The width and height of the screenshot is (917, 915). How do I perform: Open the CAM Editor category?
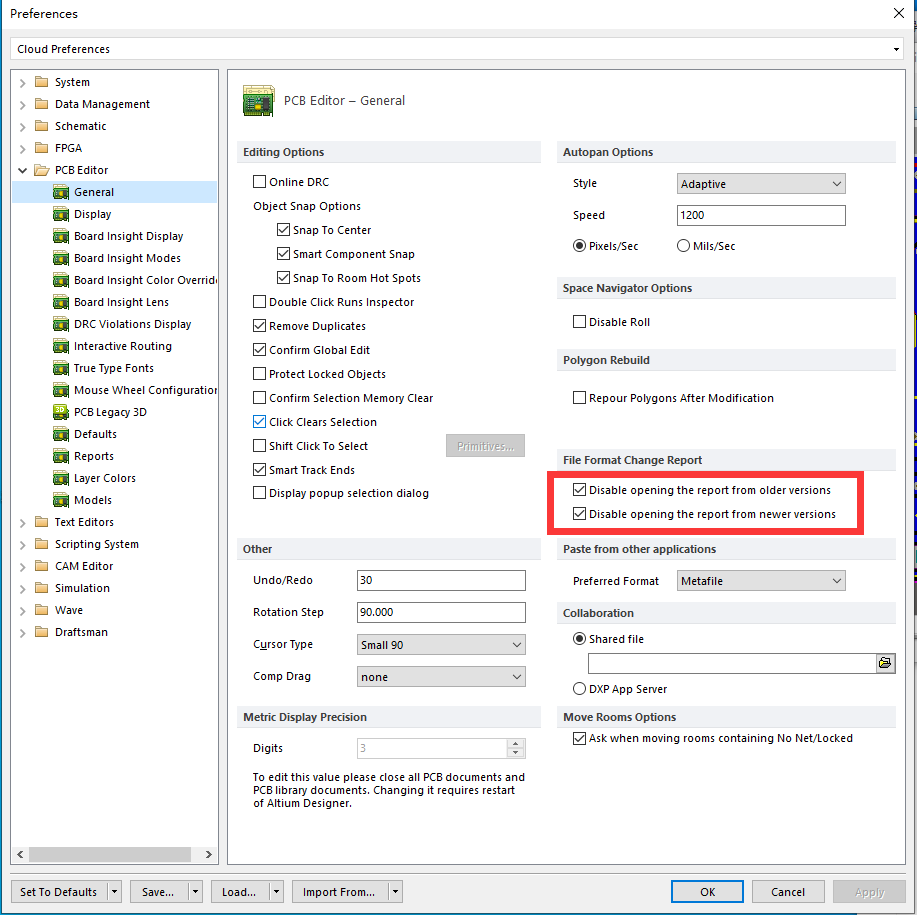[84, 566]
